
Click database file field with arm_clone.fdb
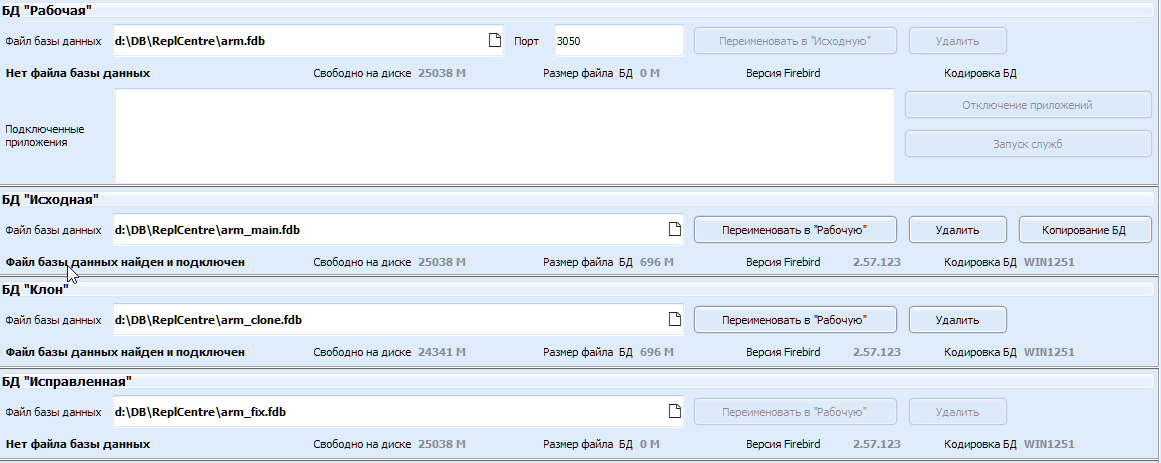click(x=398, y=319)
